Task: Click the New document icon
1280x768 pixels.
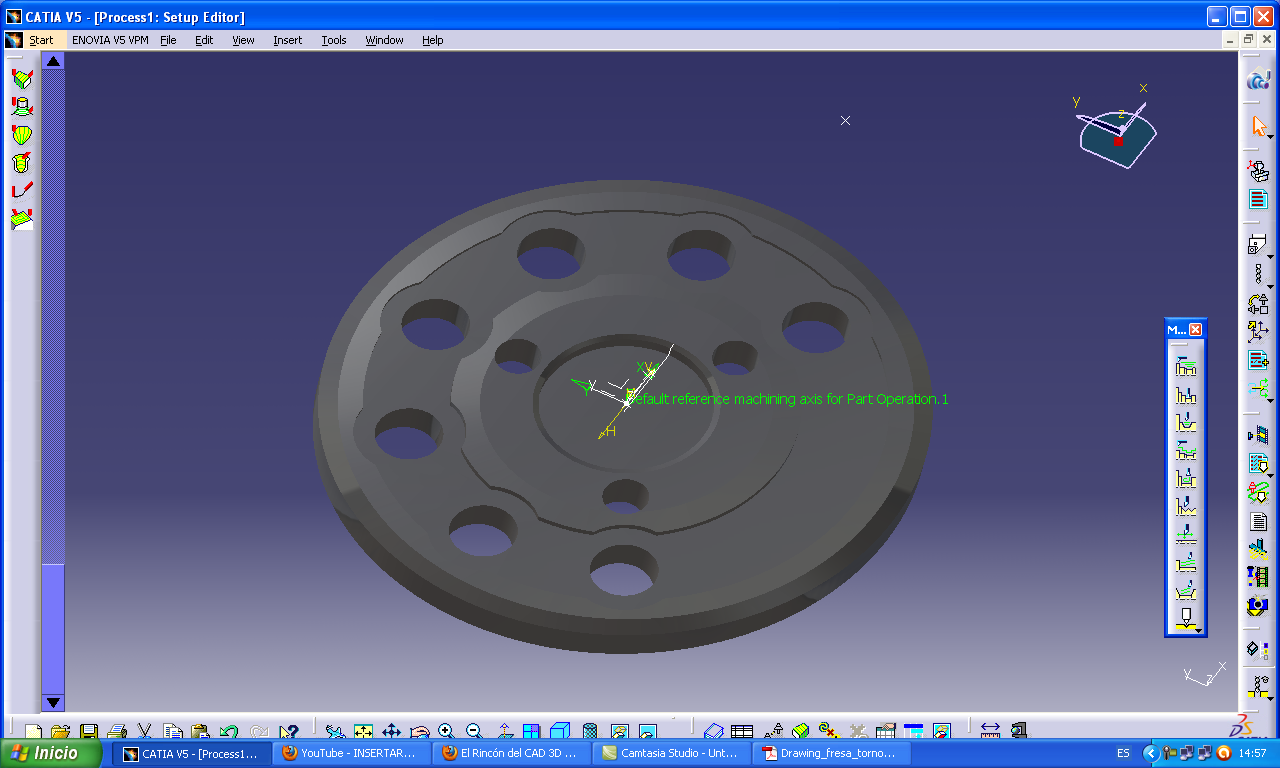Action: pyautogui.click(x=33, y=732)
